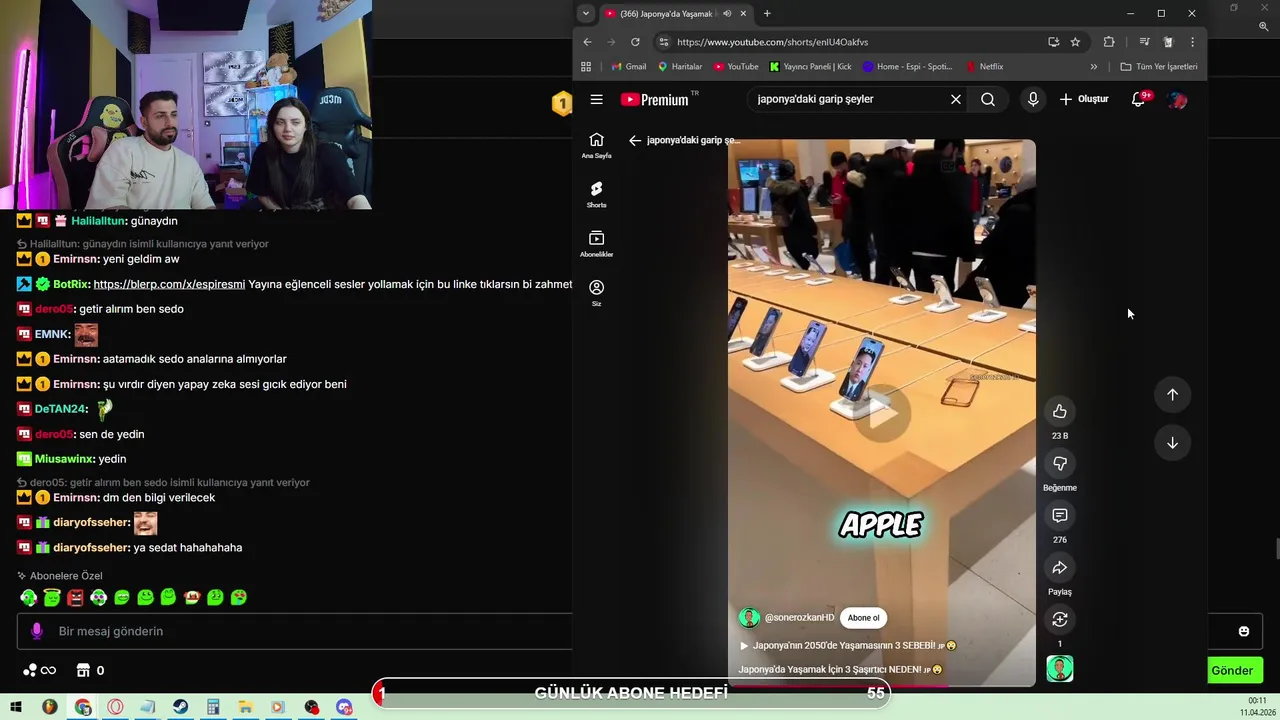
Task: Start voice search with the microphone icon
Action: (1033, 99)
